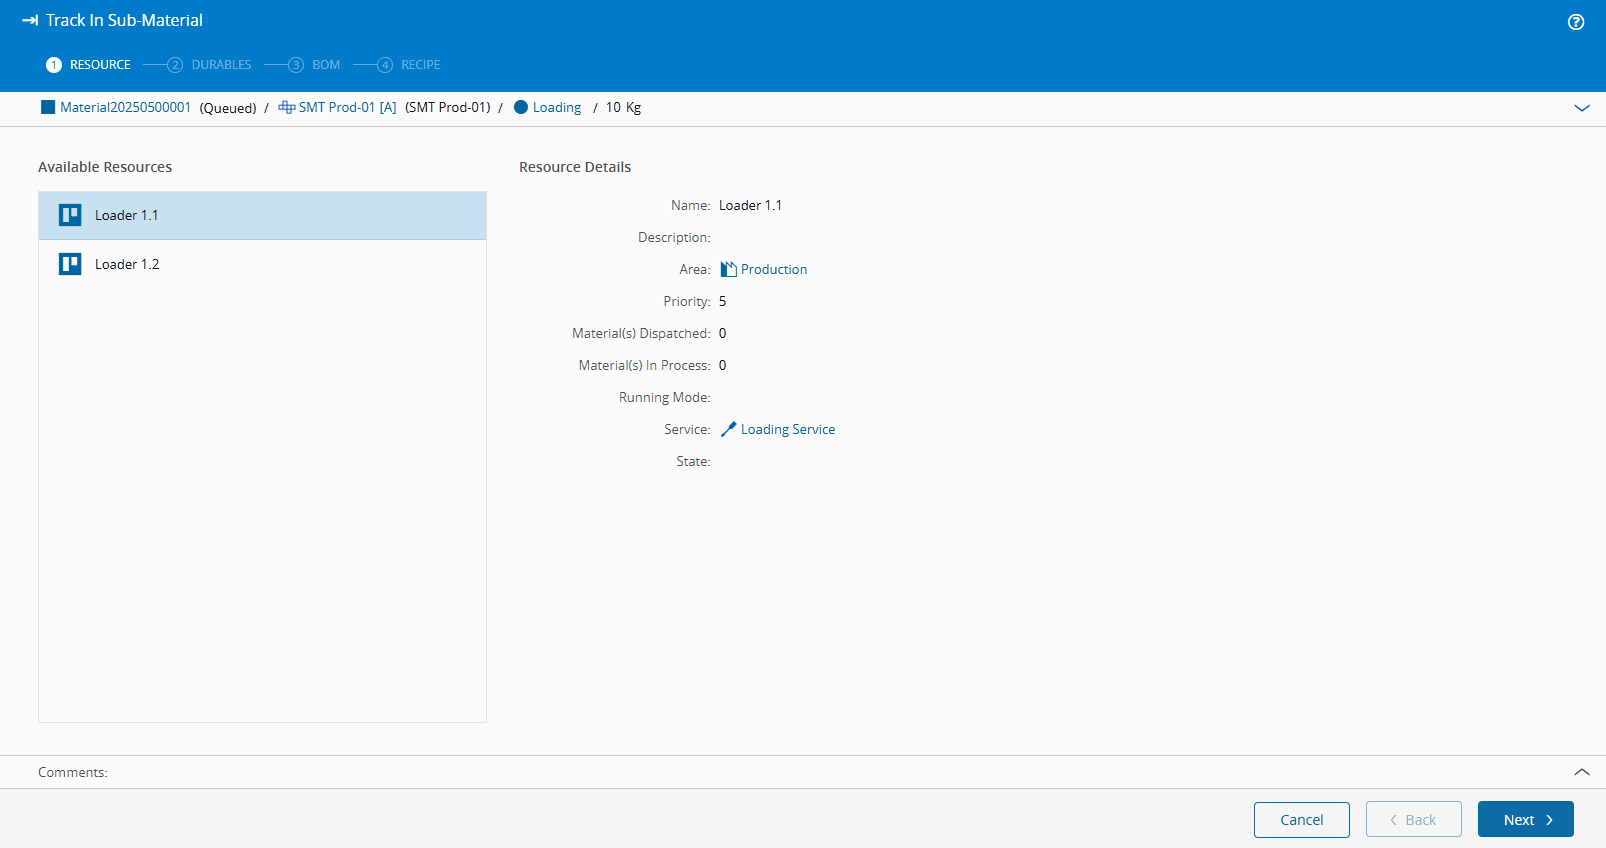Viewport: 1606px width, 848px height.
Task: Collapse the Comments section chevron
Action: coord(1581,772)
